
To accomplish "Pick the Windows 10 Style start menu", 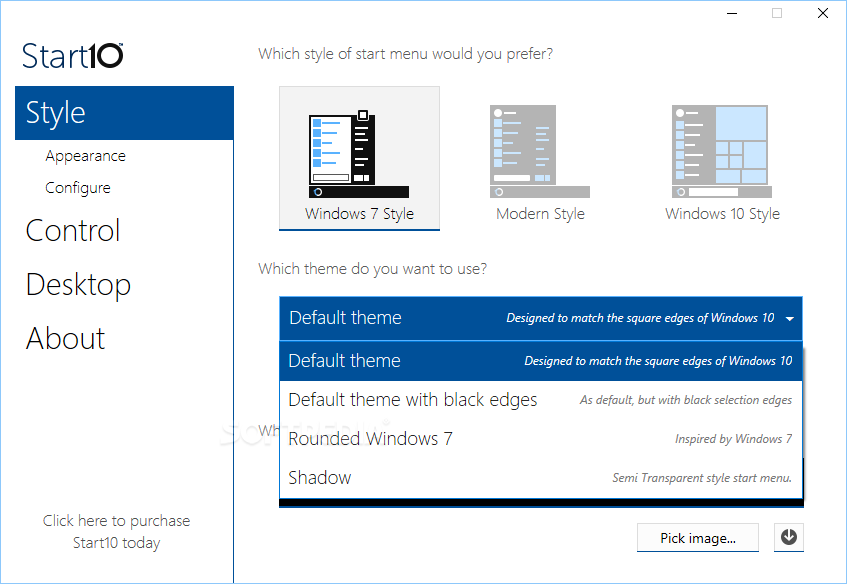I will (722, 162).
